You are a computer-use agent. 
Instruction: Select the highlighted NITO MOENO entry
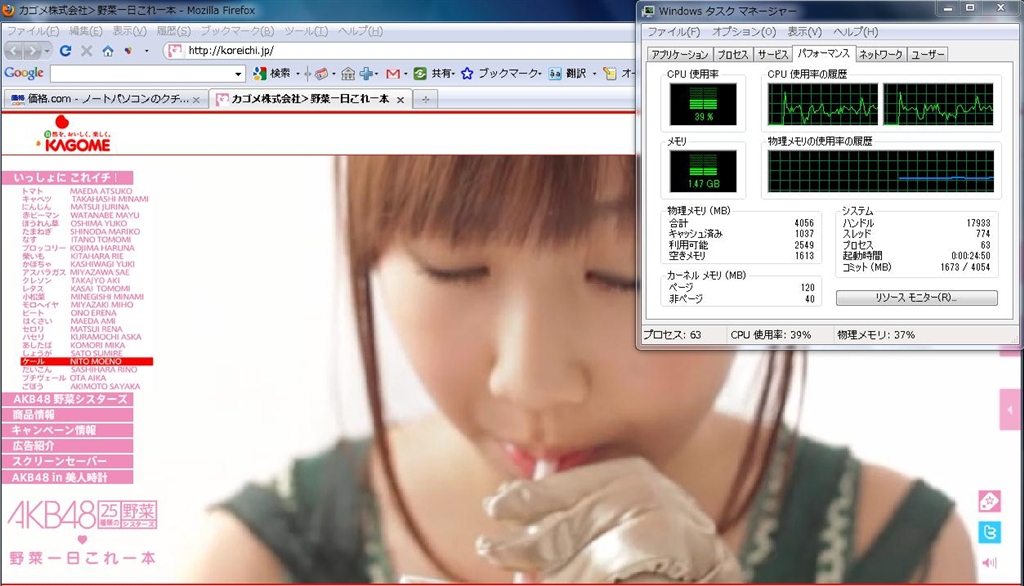87,361
